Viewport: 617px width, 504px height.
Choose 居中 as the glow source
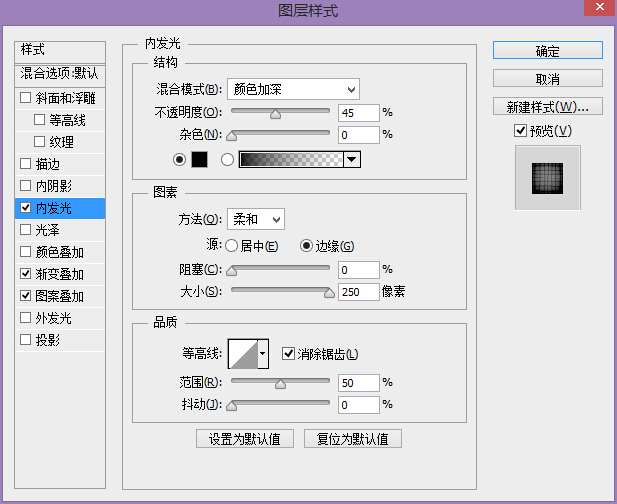(x=231, y=246)
